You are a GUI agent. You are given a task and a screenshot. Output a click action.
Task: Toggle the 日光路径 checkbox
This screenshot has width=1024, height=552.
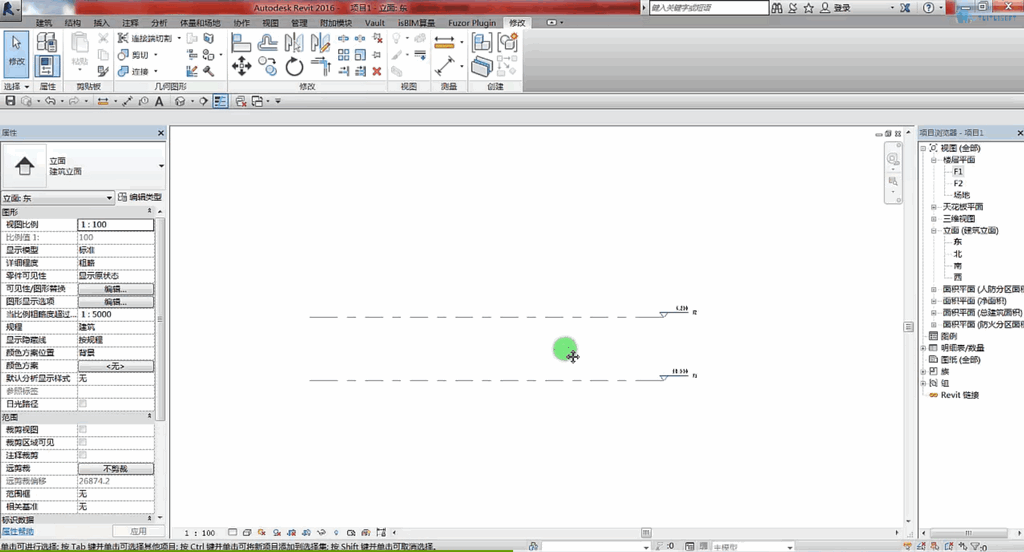pyautogui.click(x=82, y=404)
